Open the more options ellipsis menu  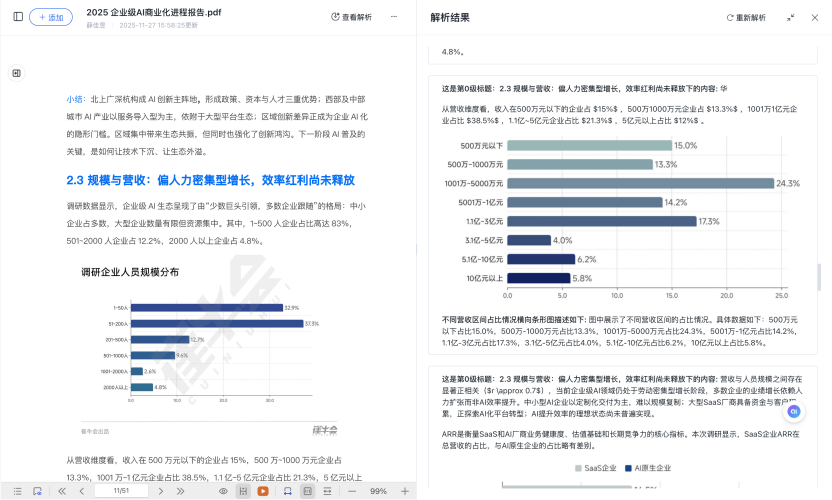tap(394, 16)
